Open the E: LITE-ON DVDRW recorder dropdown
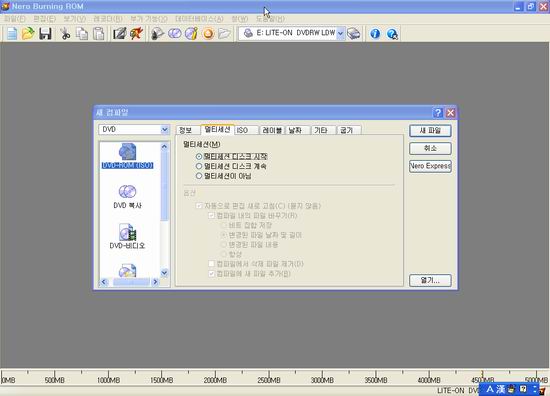 pos(340,34)
